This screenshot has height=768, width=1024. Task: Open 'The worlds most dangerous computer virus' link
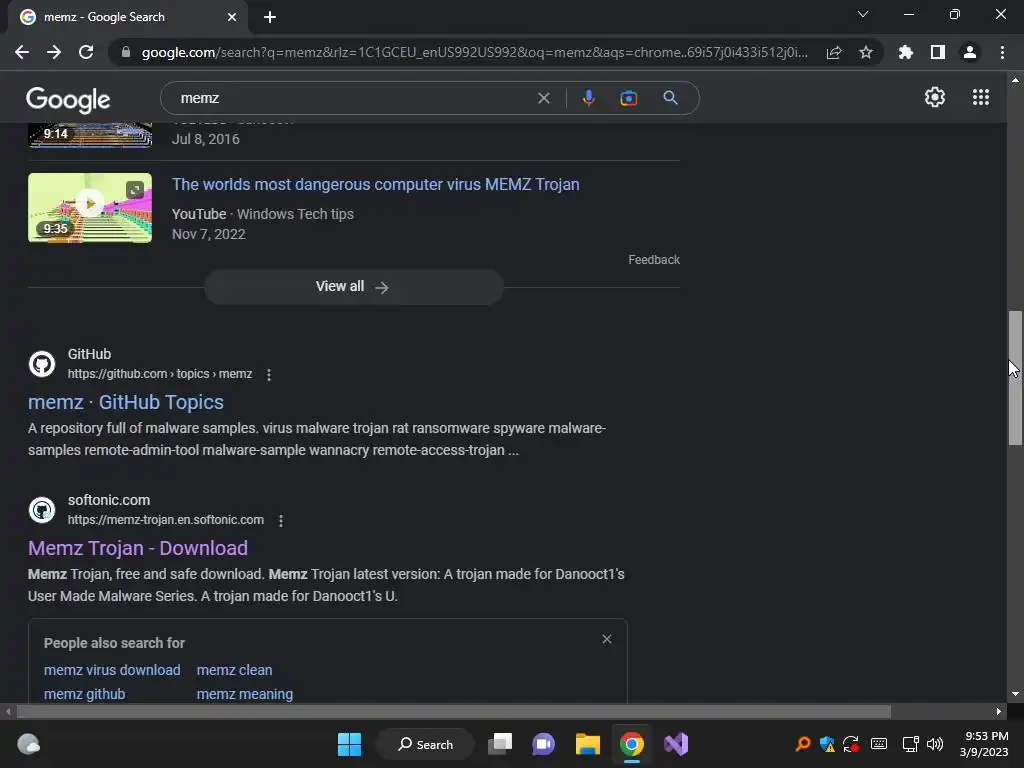coord(376,184)
